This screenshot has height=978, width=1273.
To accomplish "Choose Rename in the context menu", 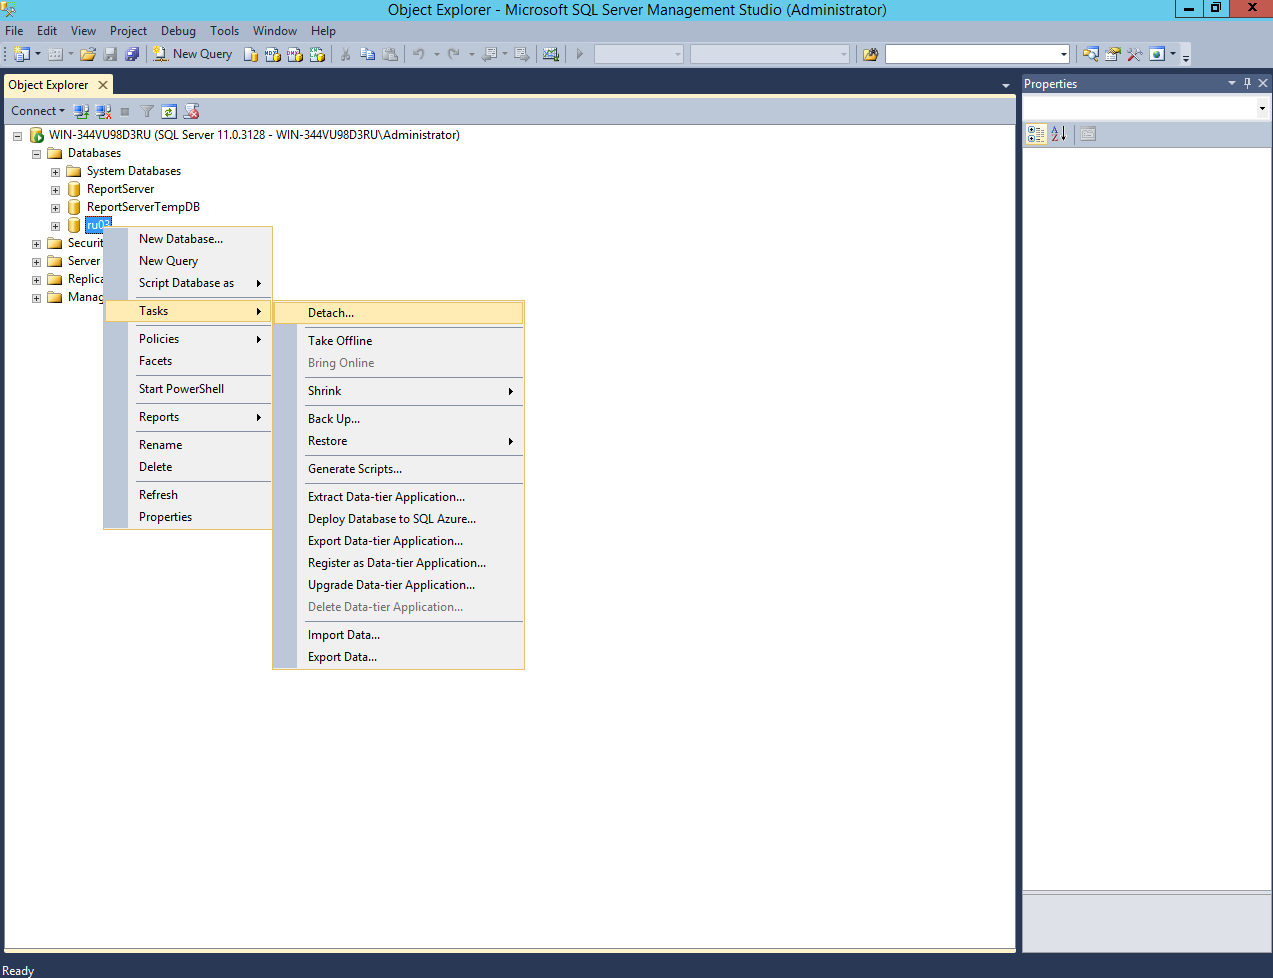I will coord(188,445).
